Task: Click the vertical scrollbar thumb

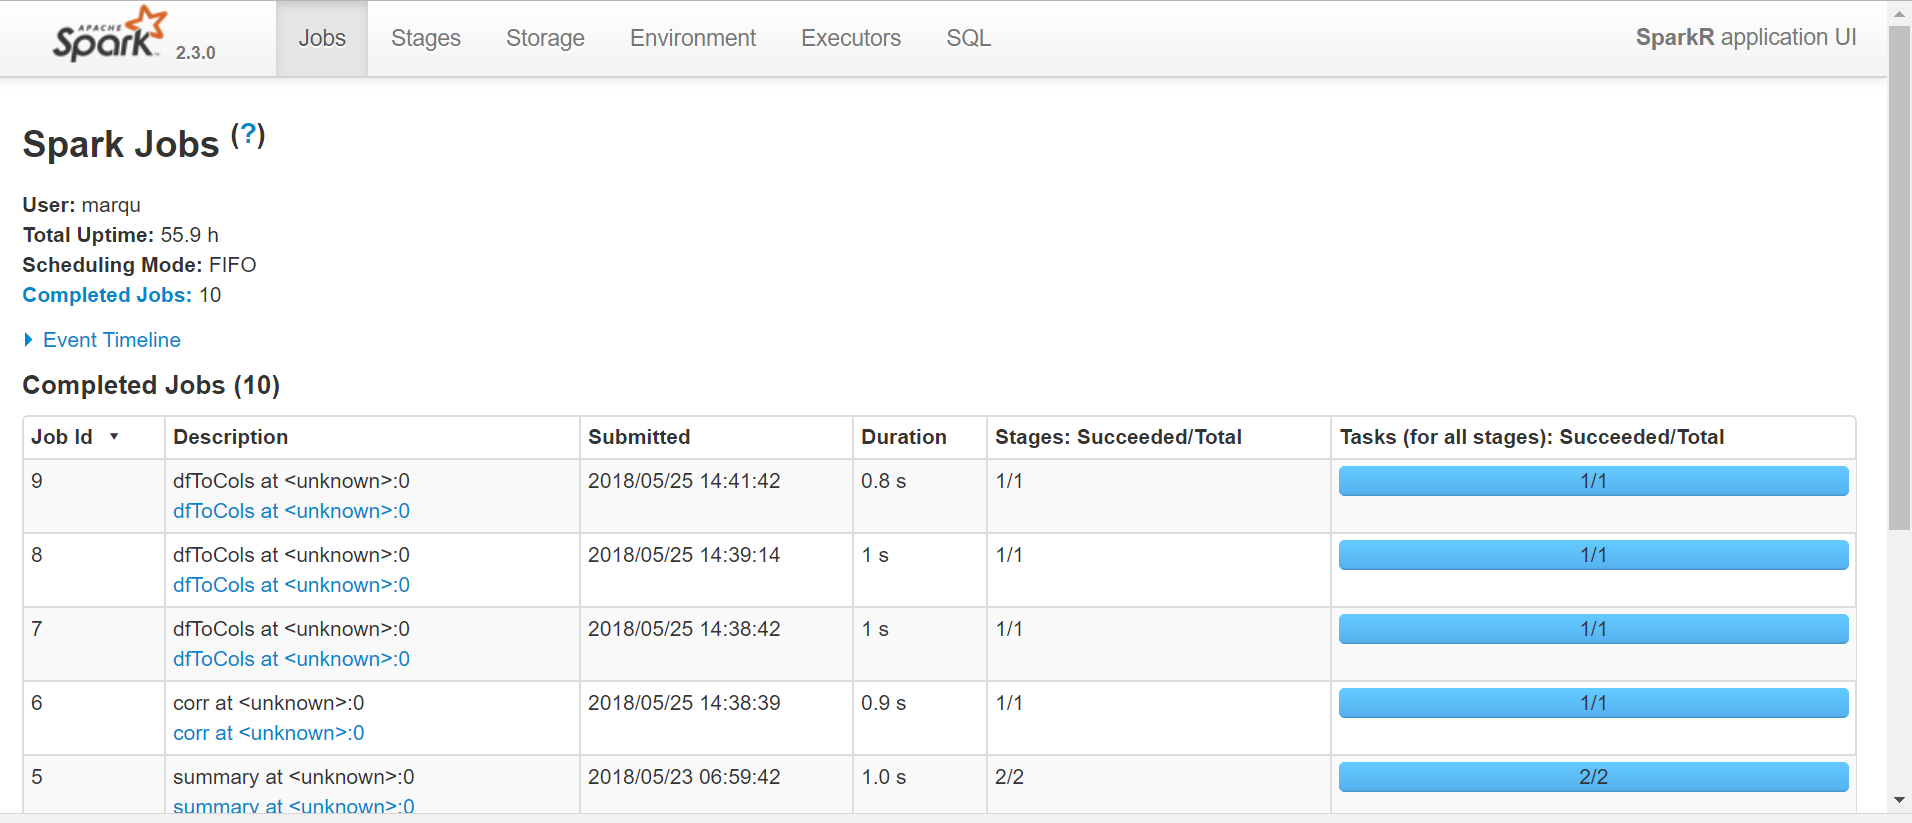Action: (x=1899, y=278)
